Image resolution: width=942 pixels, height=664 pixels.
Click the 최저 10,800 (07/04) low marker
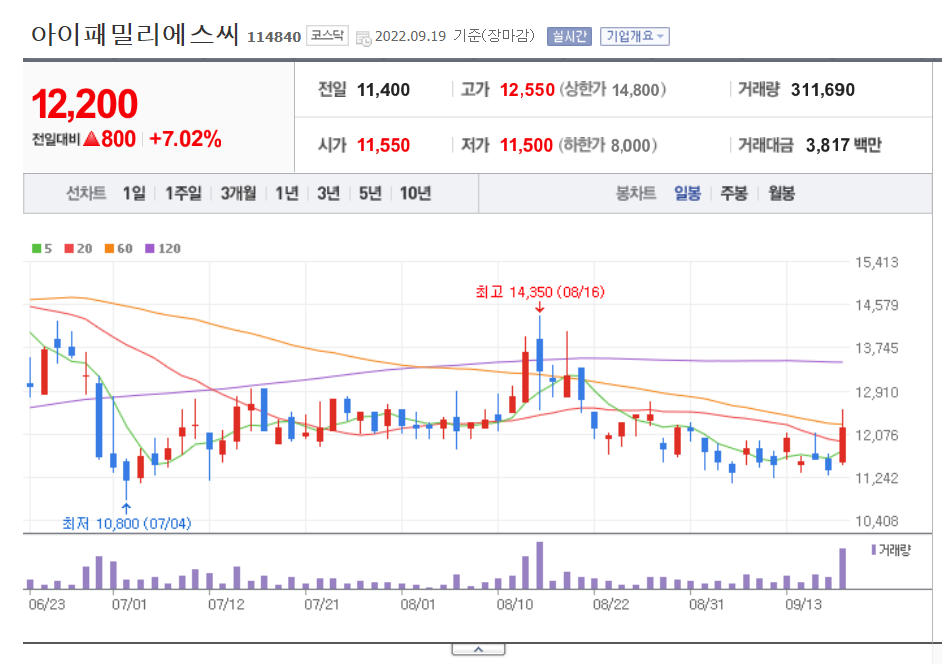pos(127,524)
